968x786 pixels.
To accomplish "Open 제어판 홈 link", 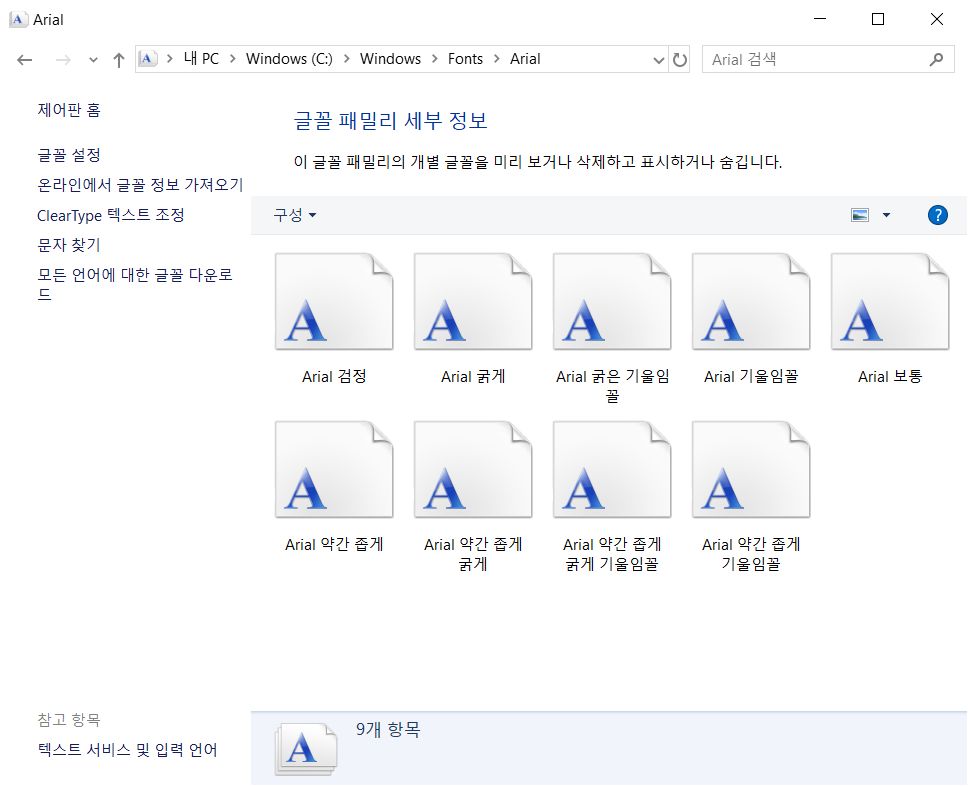I will point(69,110).
